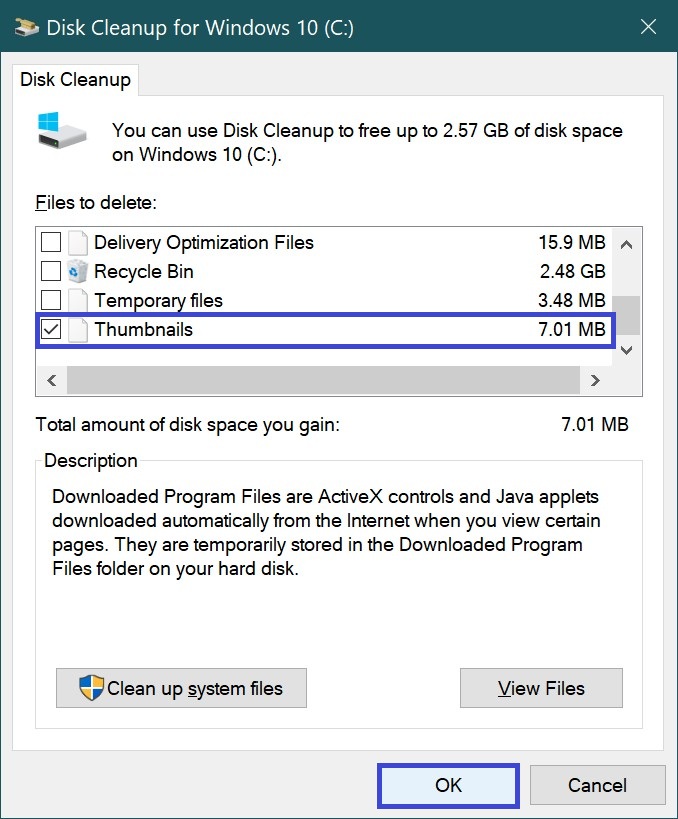Uncheck the Thumbnails checkbox
Viewport: 678px width, 819px height.
click(x=51, y=329)
